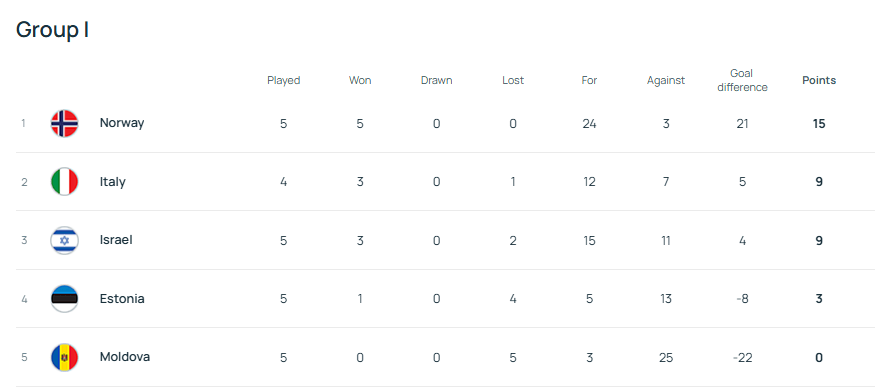Select the Played column header

(x=283, y=80)
